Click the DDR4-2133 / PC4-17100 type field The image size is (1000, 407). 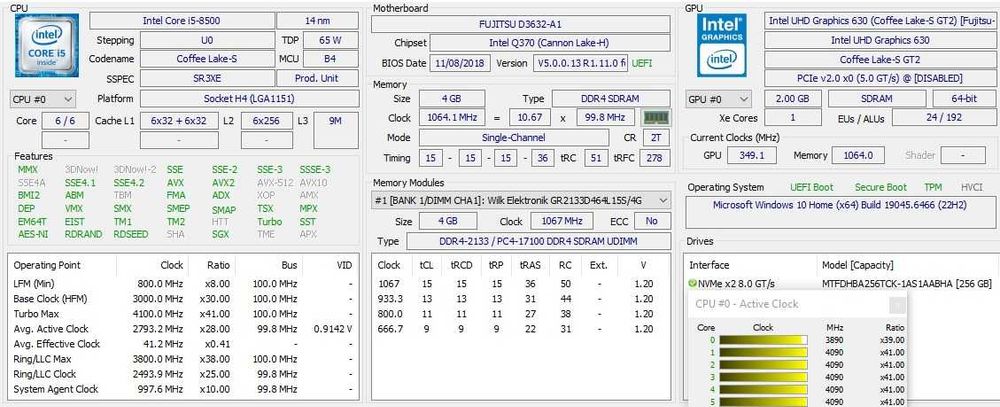(x=539, y=242)
